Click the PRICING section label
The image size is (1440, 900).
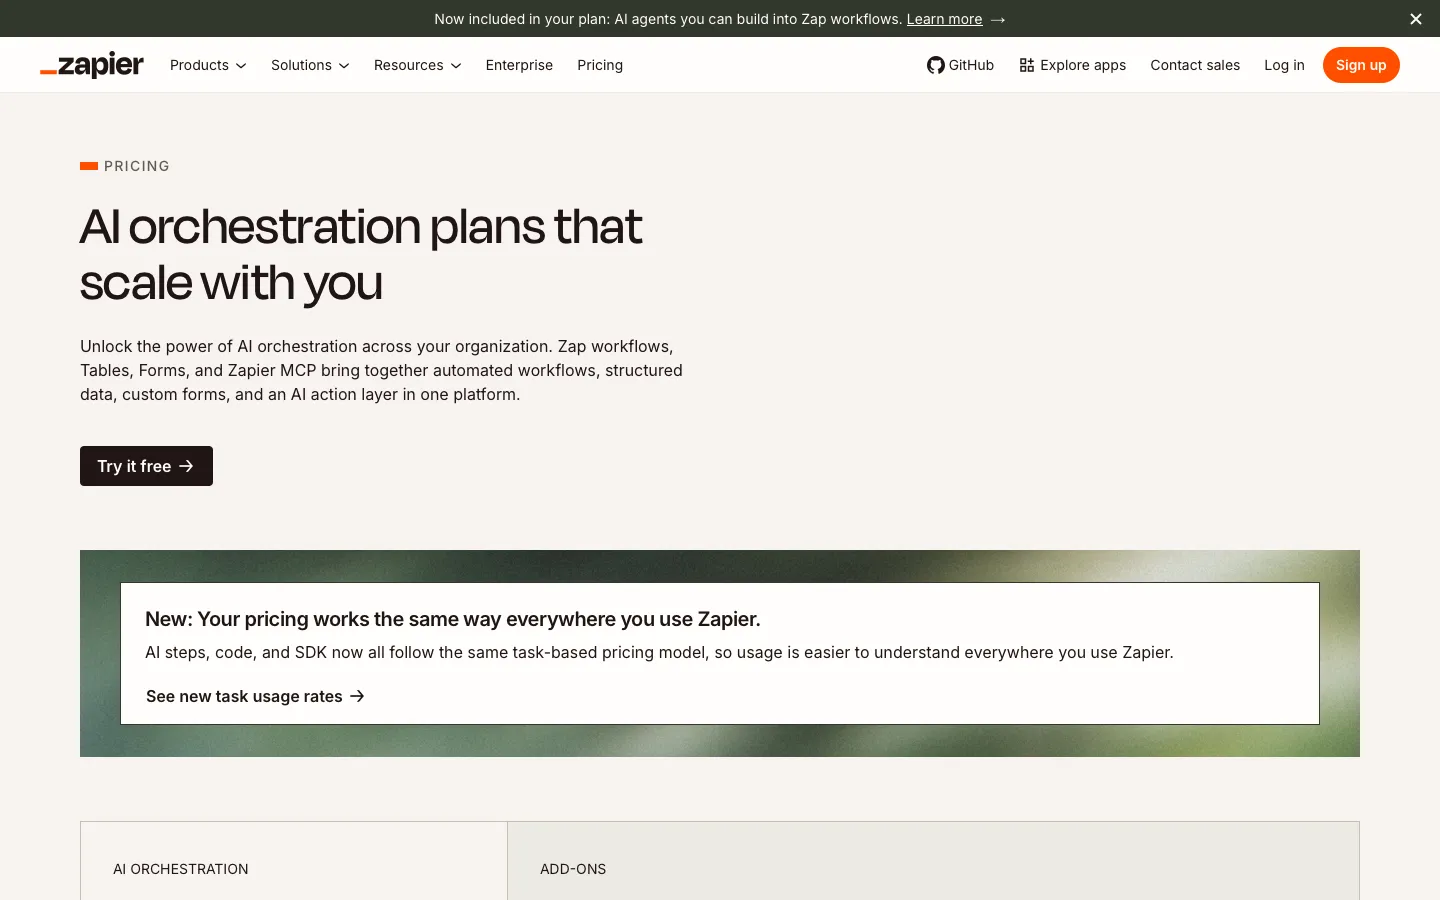click(136, 166)
